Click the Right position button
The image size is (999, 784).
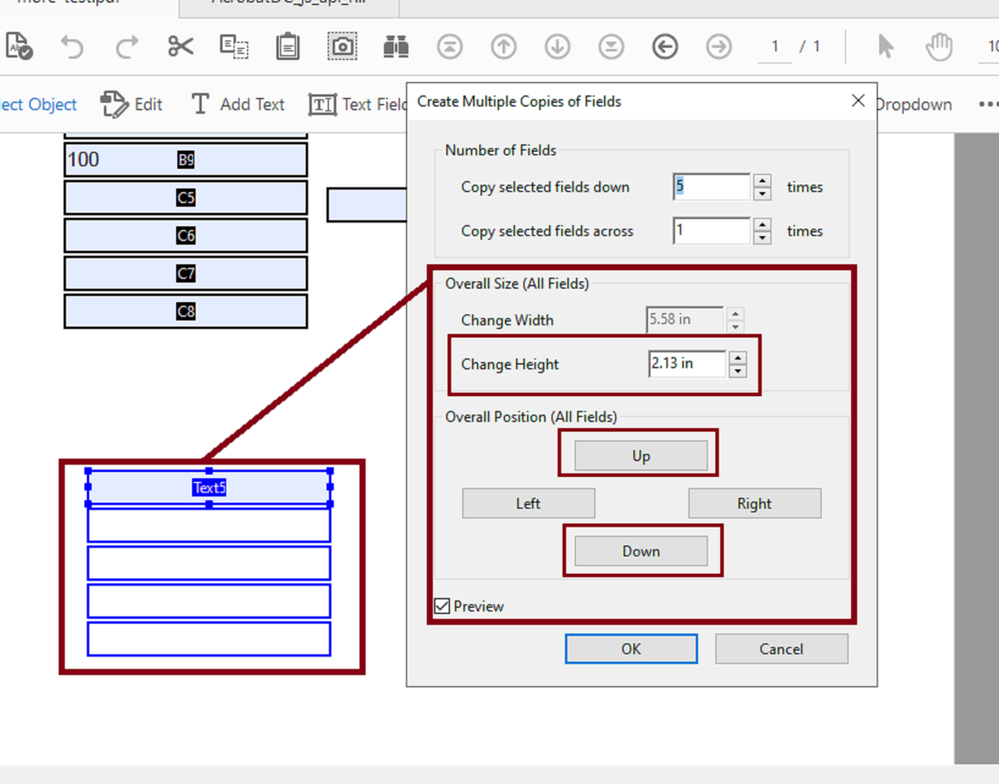[x=754, y=504]
